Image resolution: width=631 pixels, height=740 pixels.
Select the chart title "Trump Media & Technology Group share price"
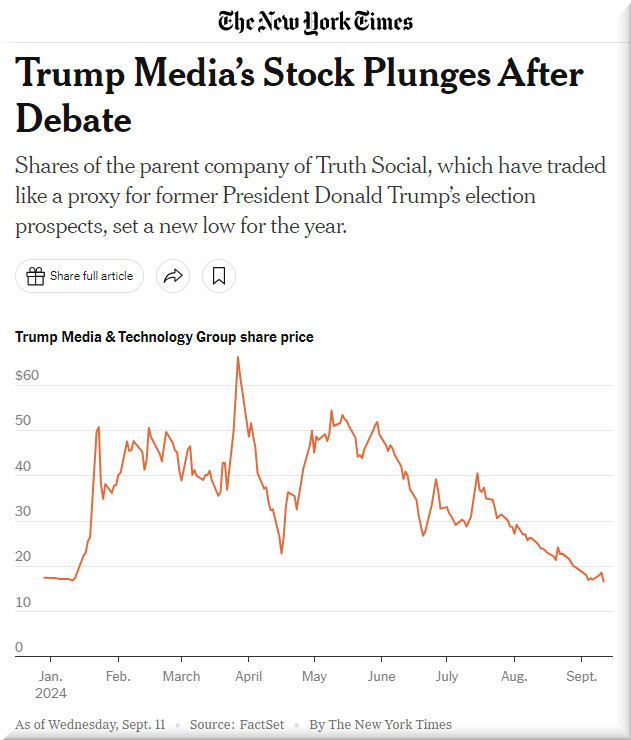[164, 337]
